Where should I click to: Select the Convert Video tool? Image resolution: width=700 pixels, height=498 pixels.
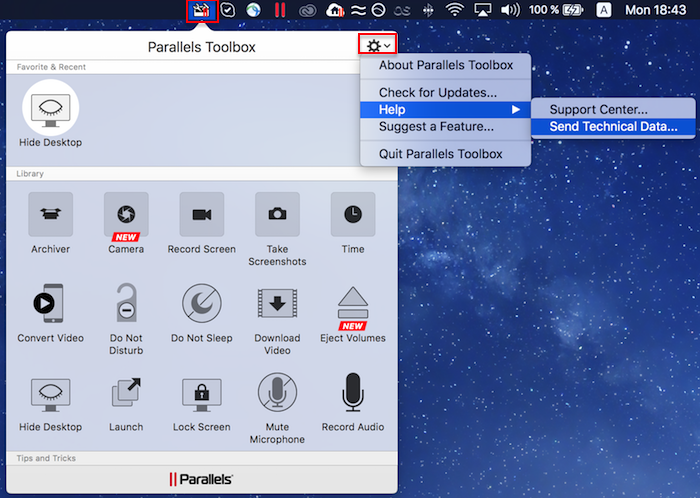(50, 303)
